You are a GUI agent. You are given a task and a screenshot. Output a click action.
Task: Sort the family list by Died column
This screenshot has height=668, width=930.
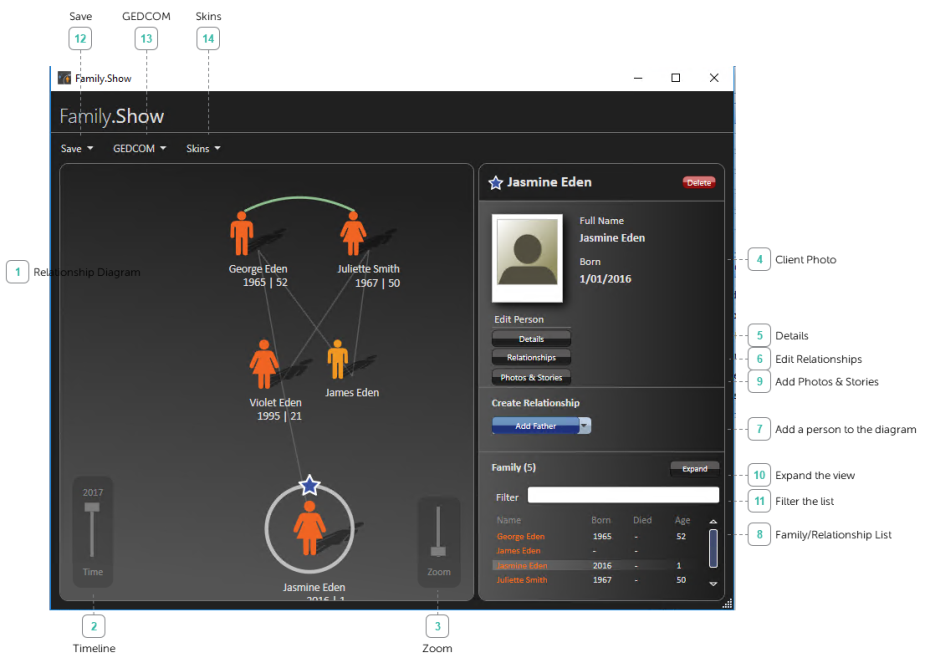pyautogui.click(x=642, y=520)
